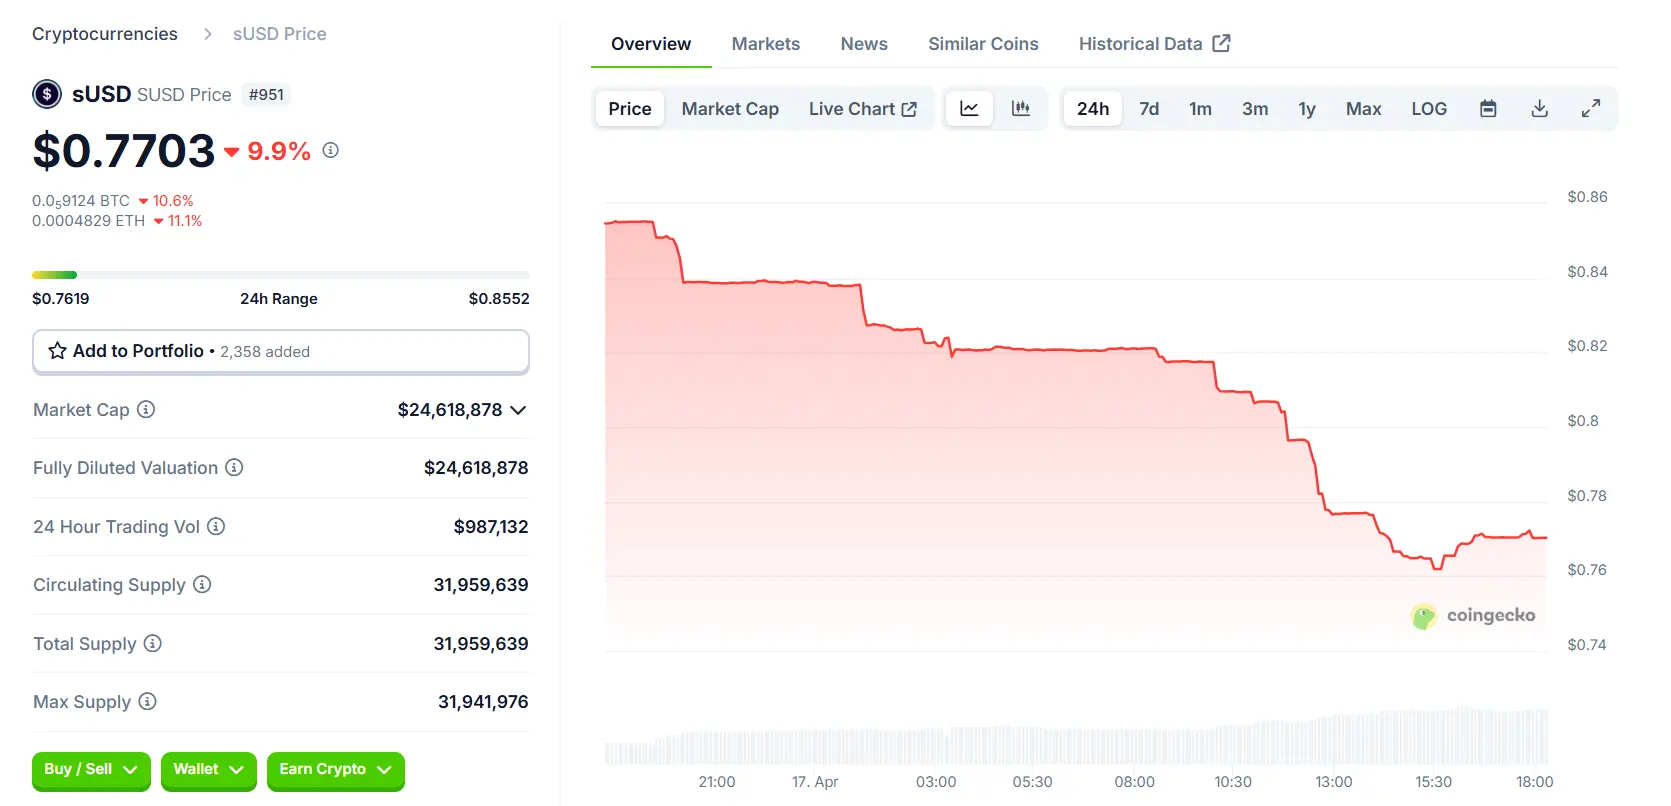Open the Markets tab
Image resolution: width=1671 pixels, height=806 pixels.
point(766,44)
